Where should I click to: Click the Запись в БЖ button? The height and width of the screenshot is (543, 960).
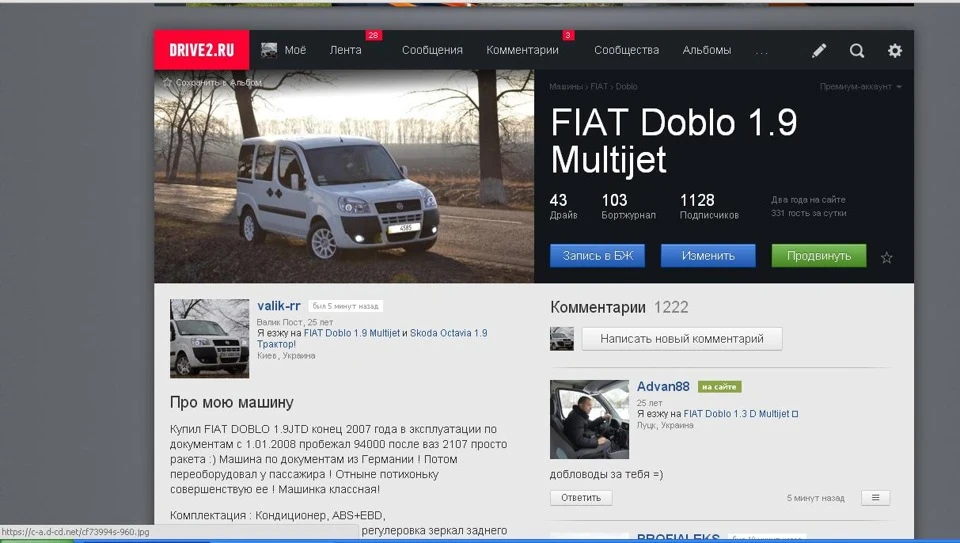pyautogui.click(x=598, y=256)
